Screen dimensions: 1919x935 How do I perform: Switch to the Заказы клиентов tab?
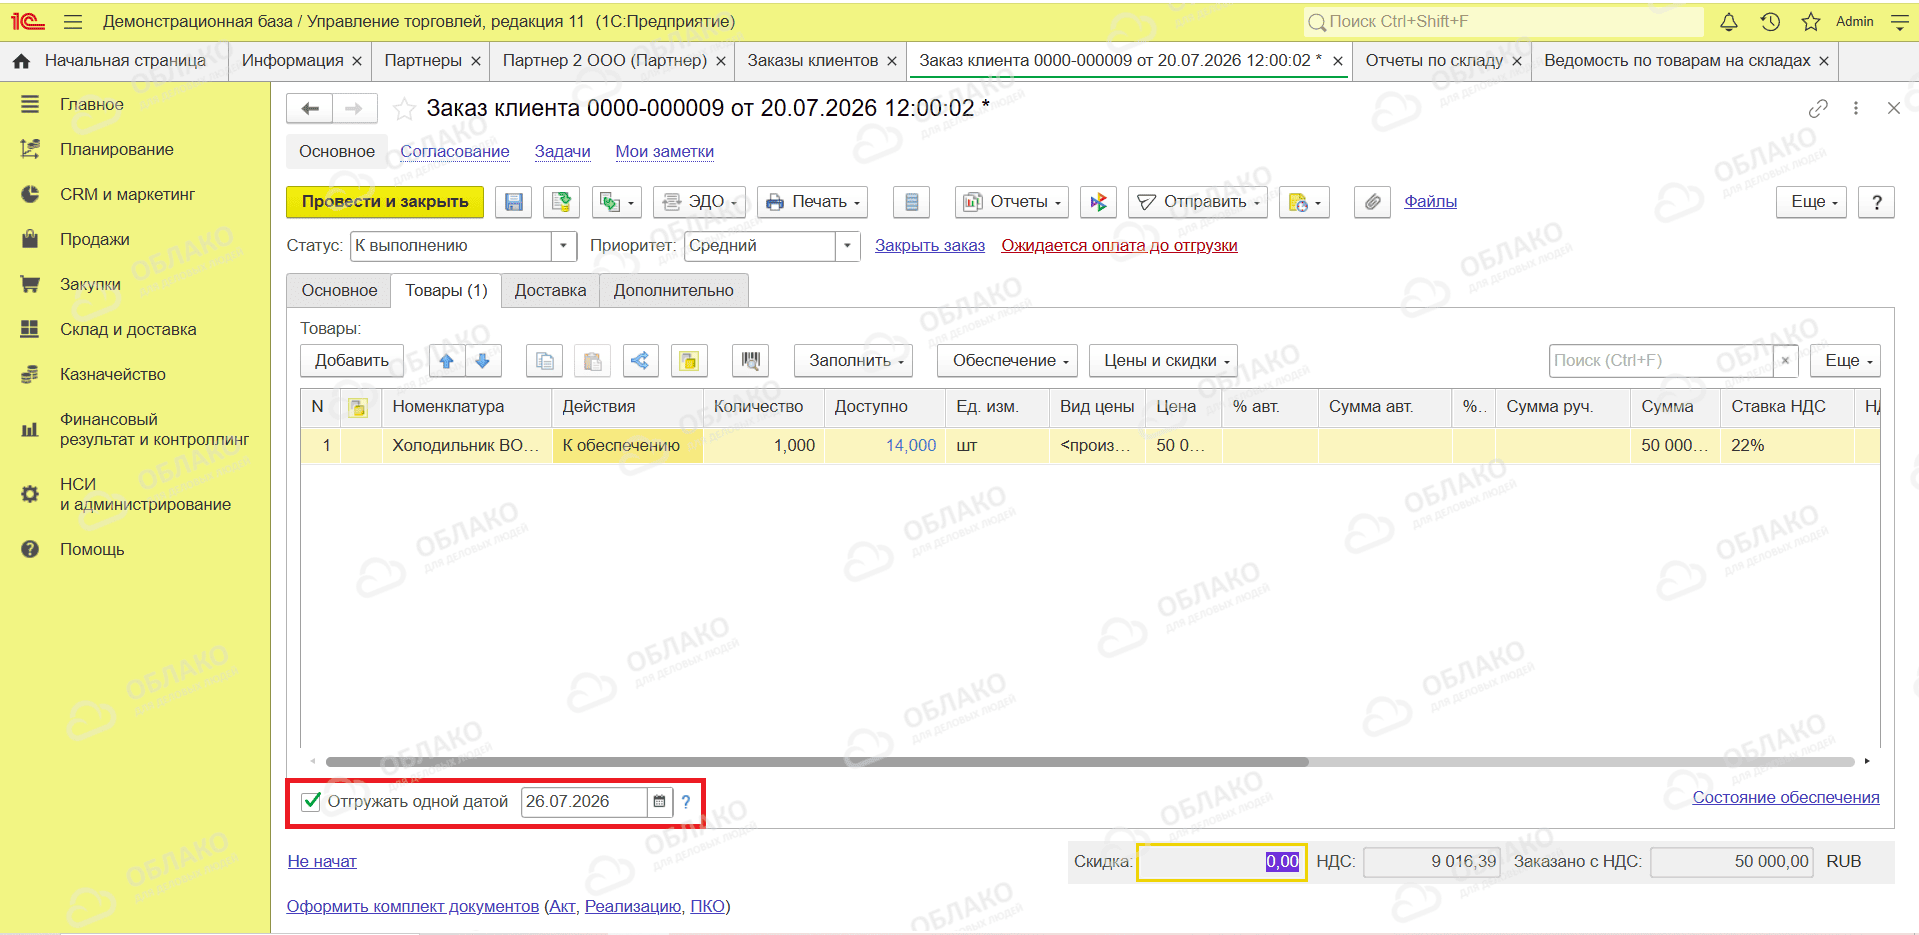[x=812, y=61]
